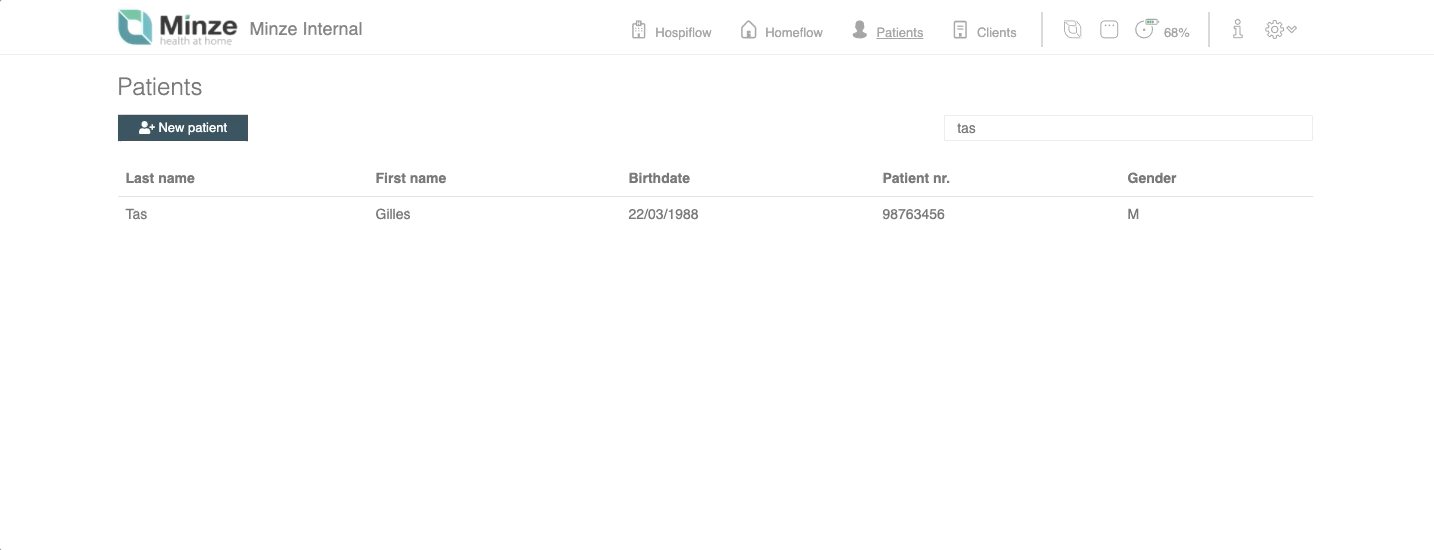Click the Homeflow house icon
This screenshot has height=550, width=1434.
point(748,30)
